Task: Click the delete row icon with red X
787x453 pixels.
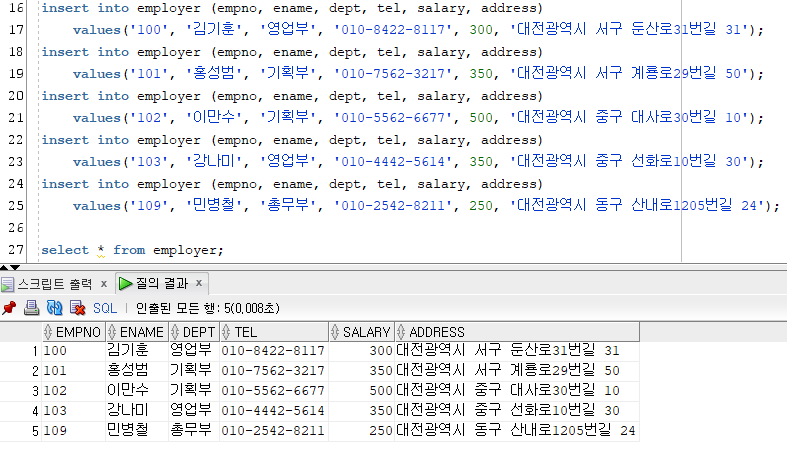Action: tap(77, 308)
